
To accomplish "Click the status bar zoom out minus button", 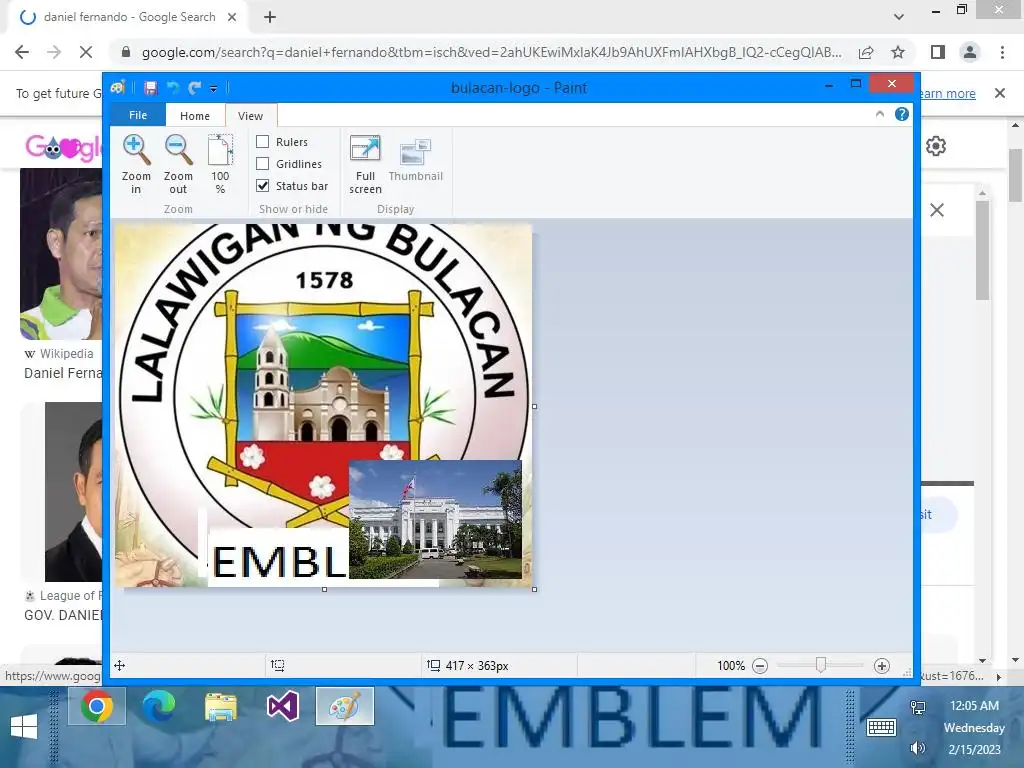I will click(x=760, y=665).
